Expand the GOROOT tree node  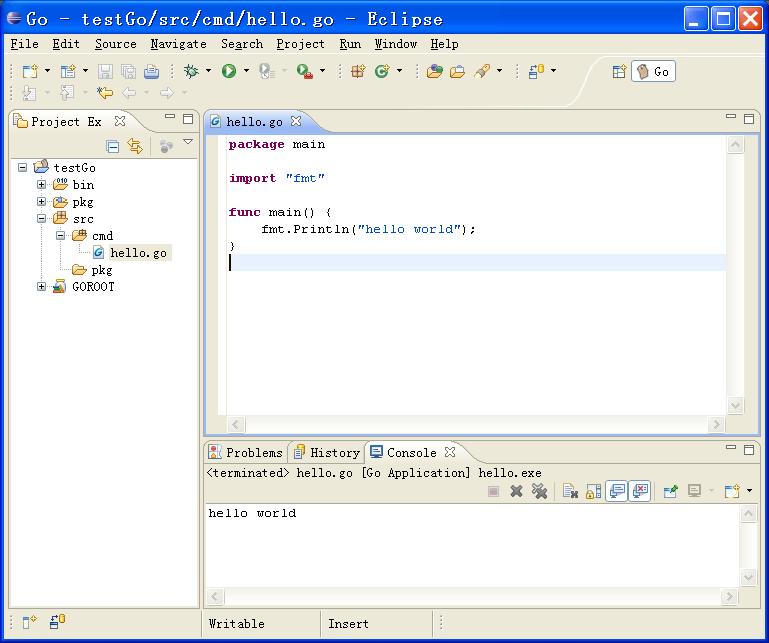42,287
